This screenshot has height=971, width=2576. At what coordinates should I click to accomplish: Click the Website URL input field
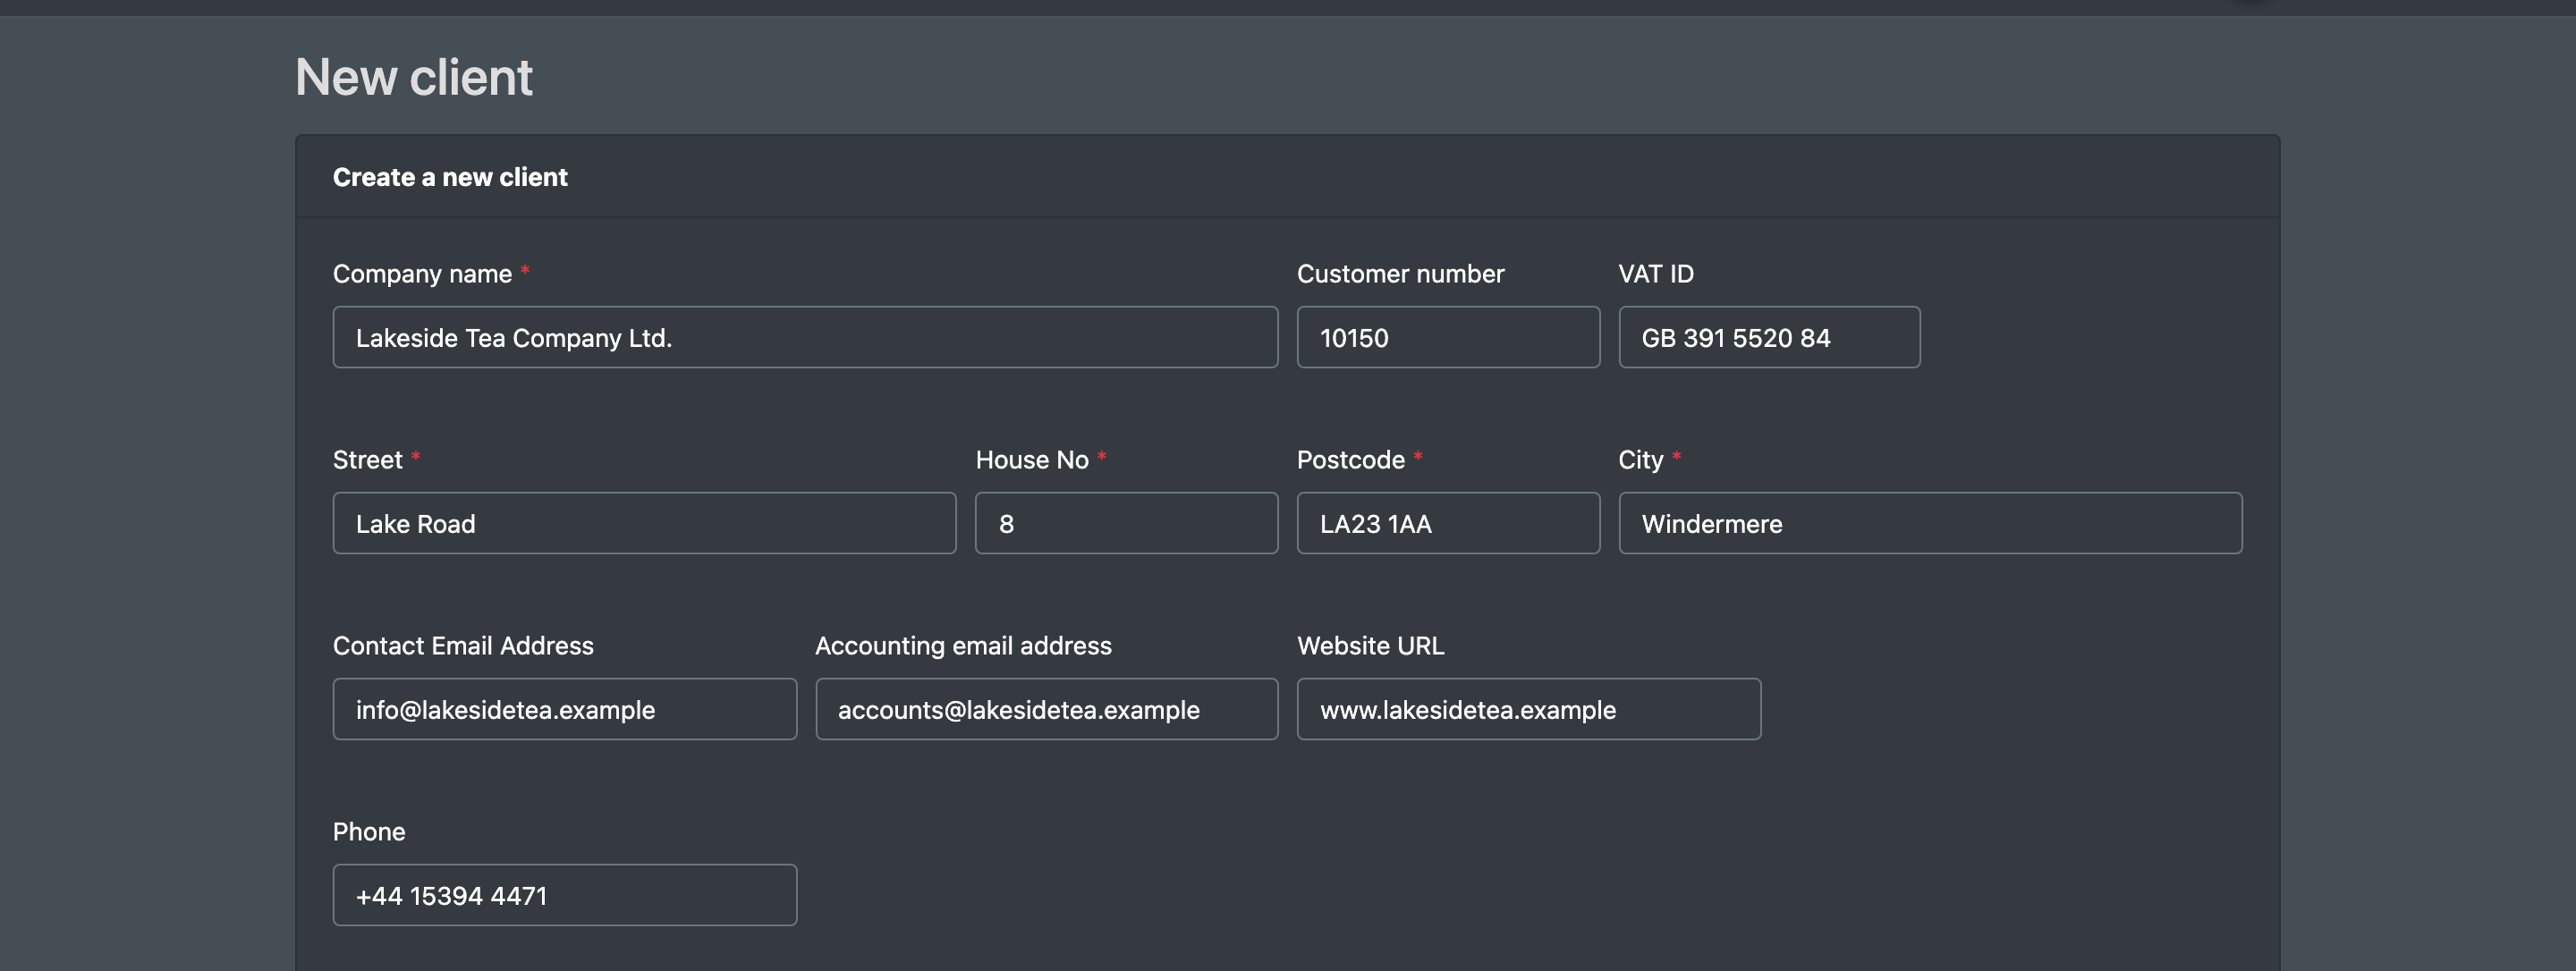pyautogui.click(x=1529, y=709)
